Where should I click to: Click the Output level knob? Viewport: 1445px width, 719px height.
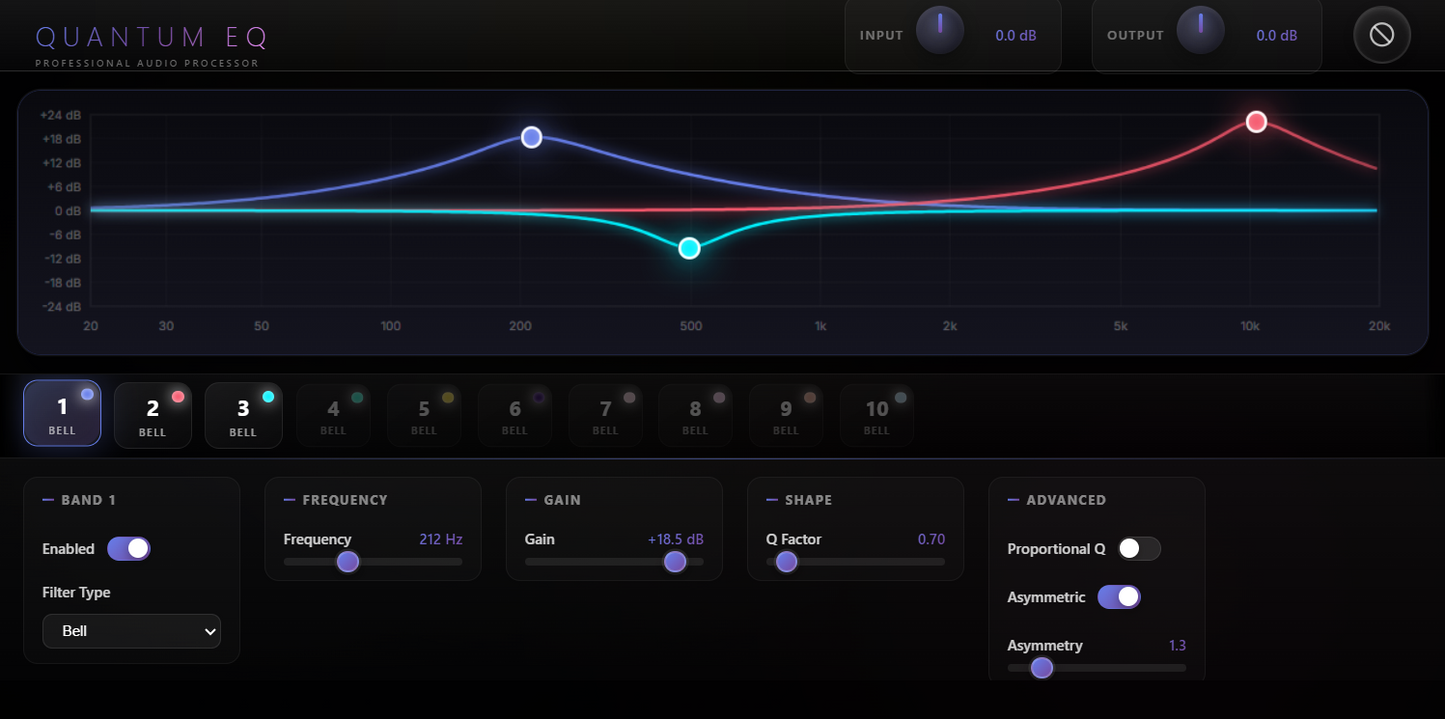pyautogui.click(x=1200, y=30)
